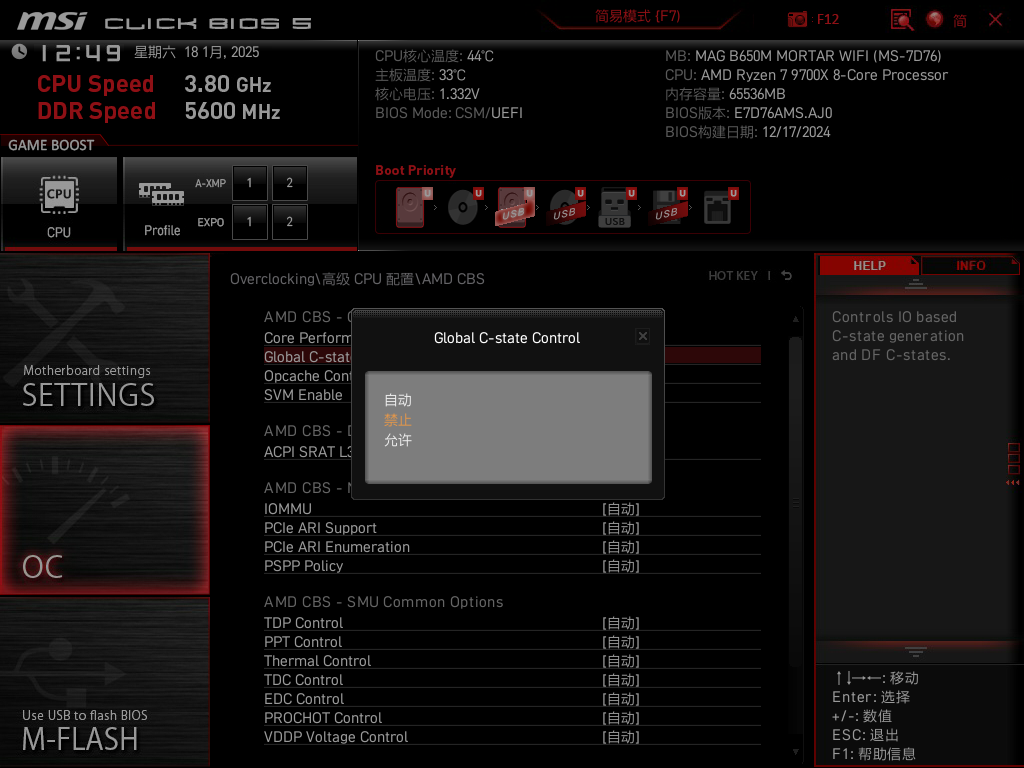Image resolution: width=1024 pixels, height=768 pixels.
Task: Select the network boot device icon
Action: coord(720,207)
